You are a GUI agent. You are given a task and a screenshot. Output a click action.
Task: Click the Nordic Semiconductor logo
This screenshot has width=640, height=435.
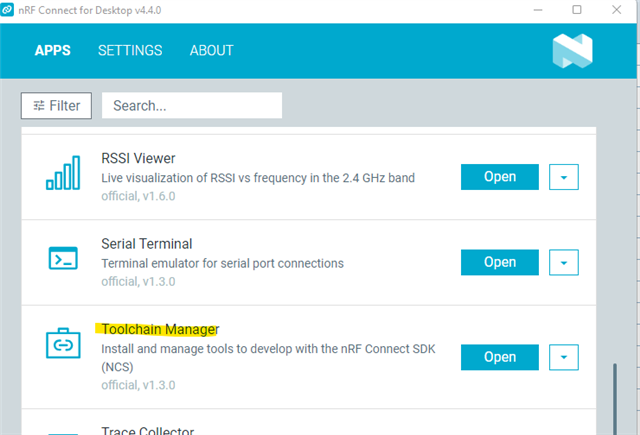(572, 51)
